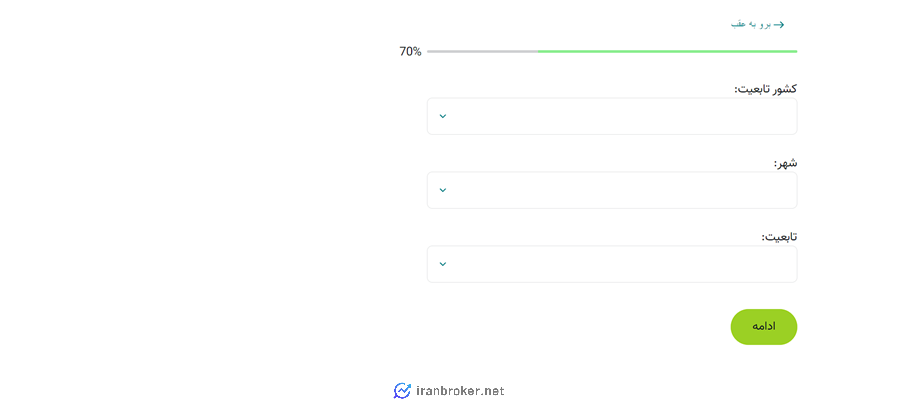Screen dimensions: 900x402
Task: Click the back arrow icon
Action: pyautogui.click(x=778, y=25)
